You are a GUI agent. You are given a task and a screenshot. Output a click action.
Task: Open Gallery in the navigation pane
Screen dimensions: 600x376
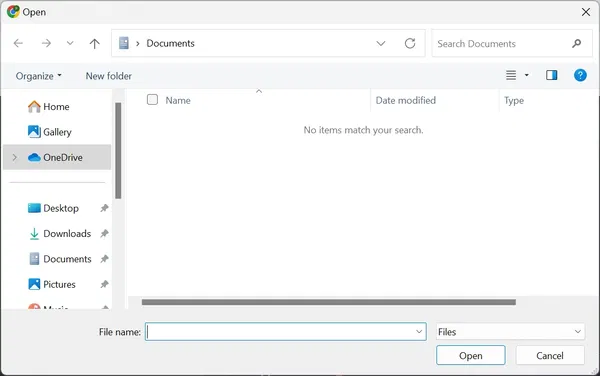tap(50, 132)
